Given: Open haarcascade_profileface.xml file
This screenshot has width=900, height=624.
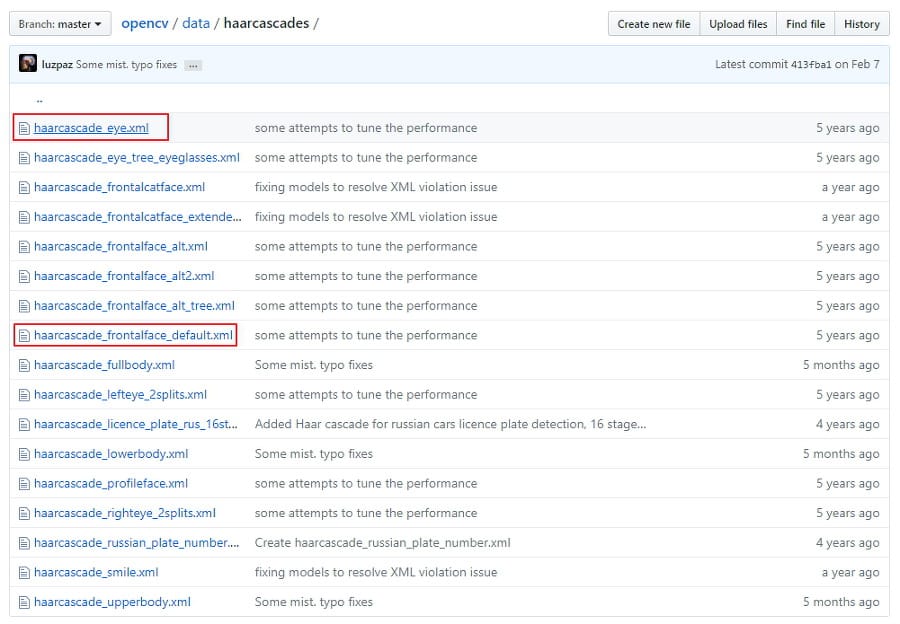Looking at the screenshot, I should click(x=111, y=484).
